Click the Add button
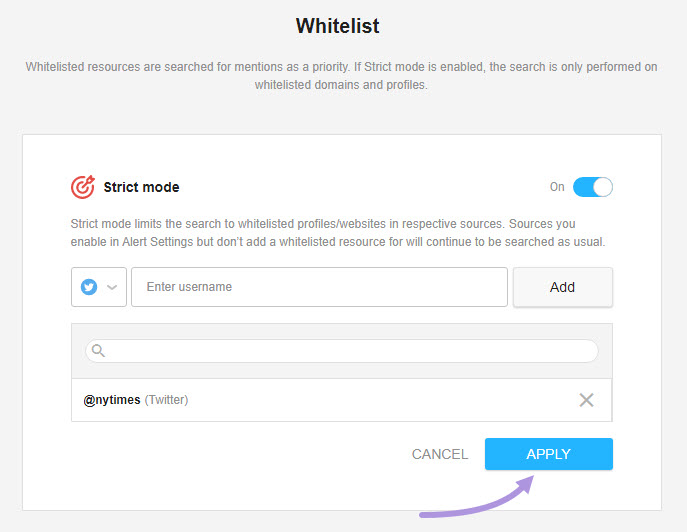 (563, 287)
